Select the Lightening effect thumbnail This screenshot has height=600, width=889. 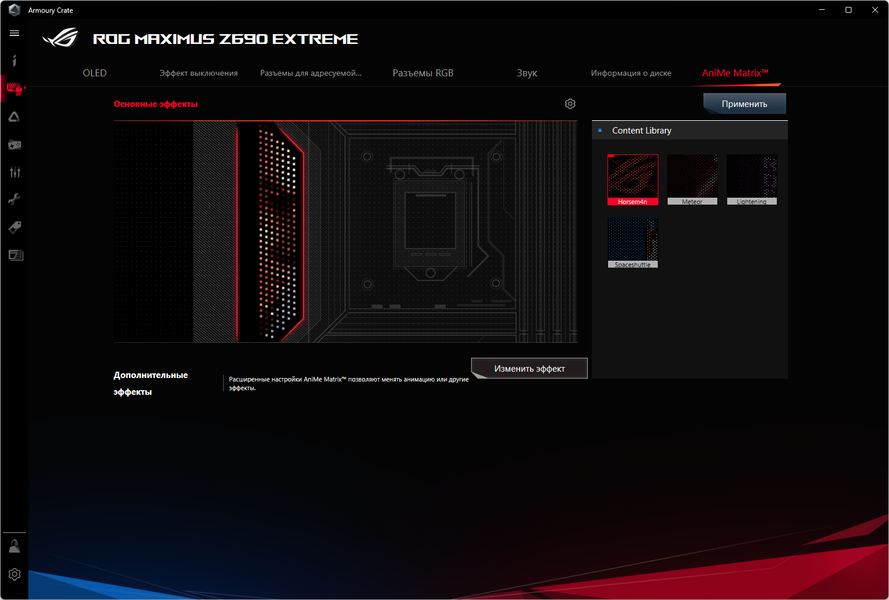tap(752, 179)
